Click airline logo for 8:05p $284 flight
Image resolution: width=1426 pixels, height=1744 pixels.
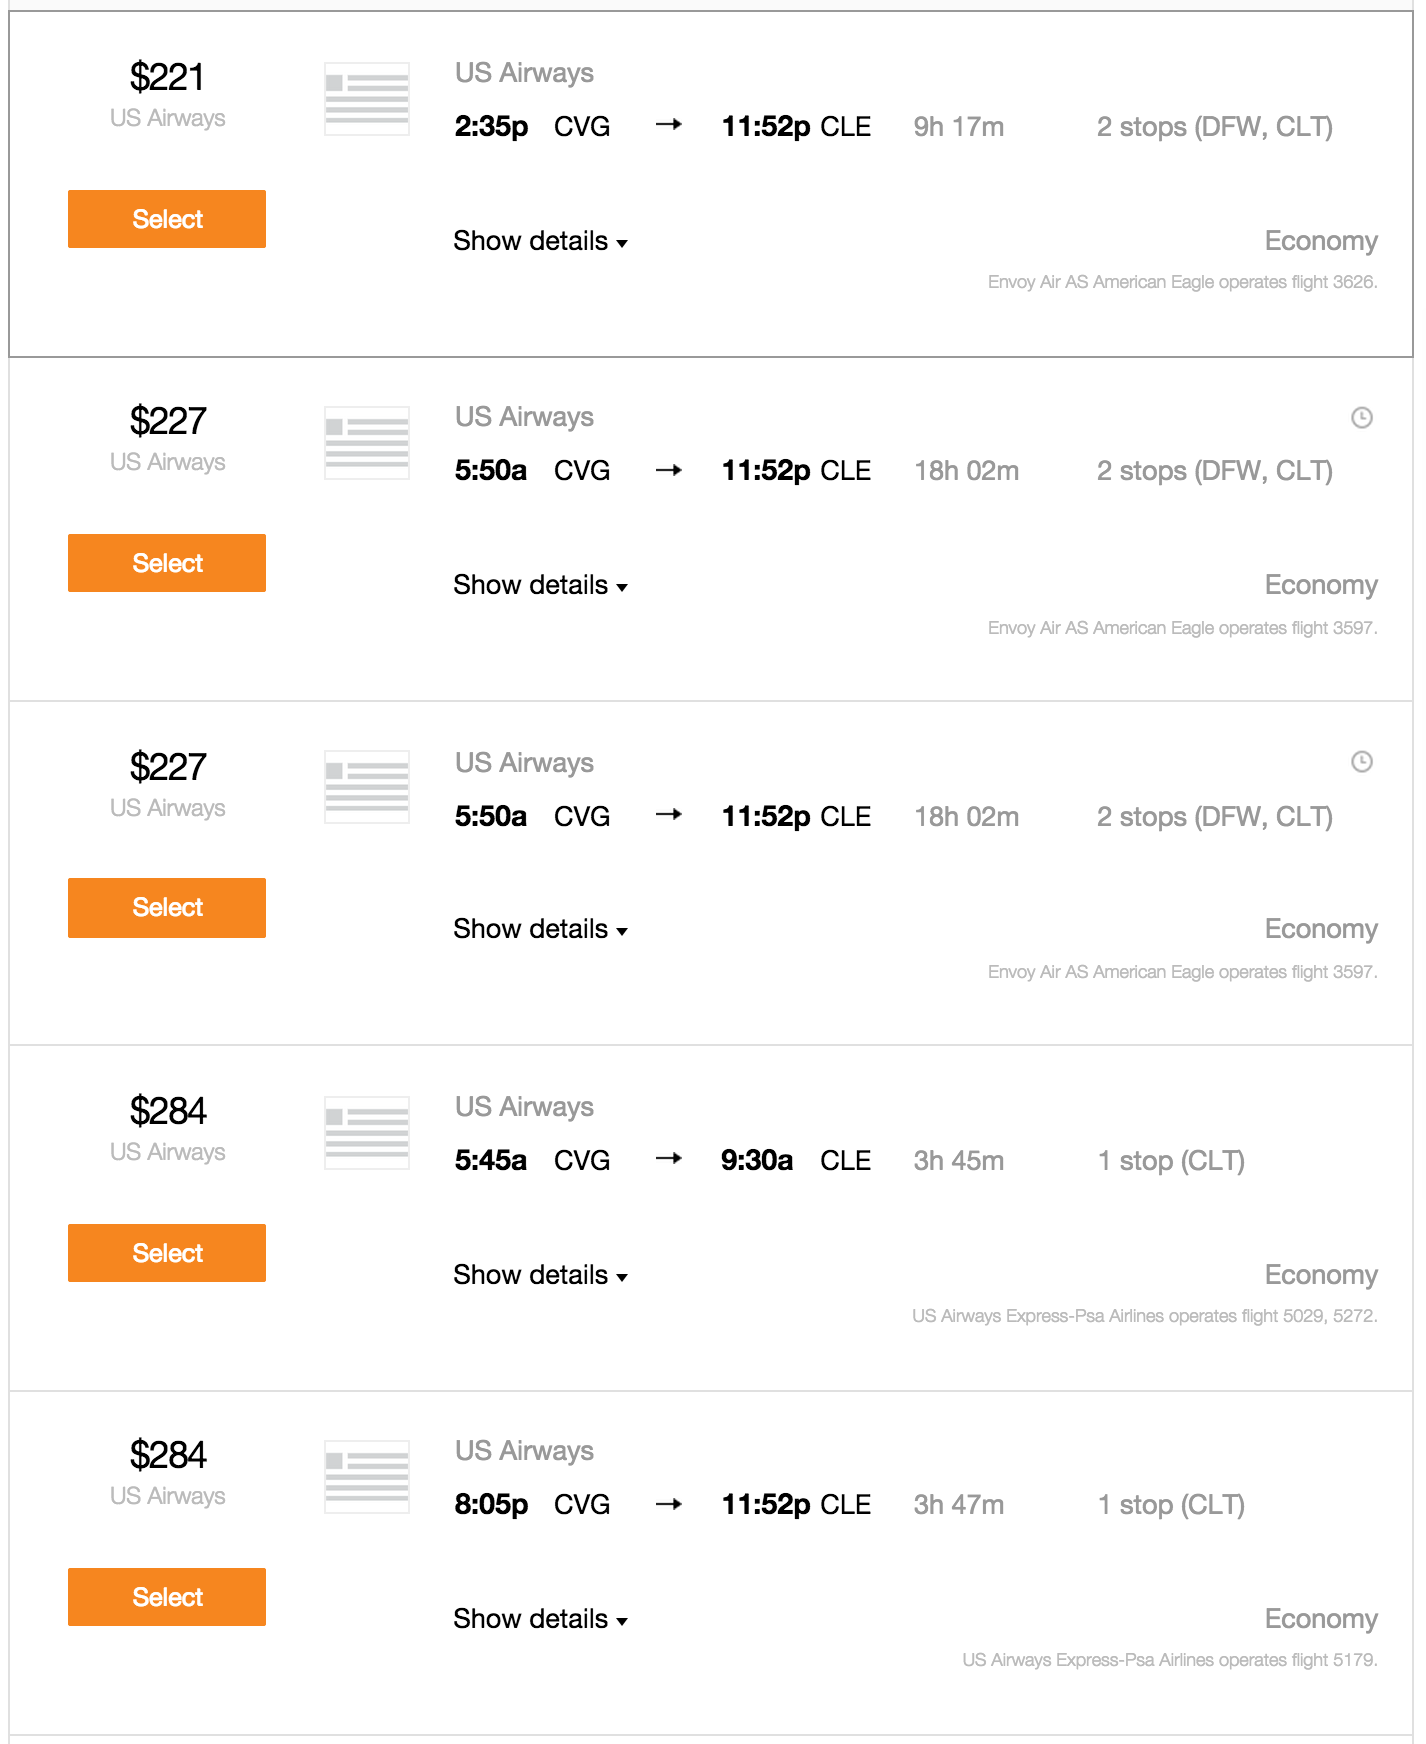(367, 1477)
